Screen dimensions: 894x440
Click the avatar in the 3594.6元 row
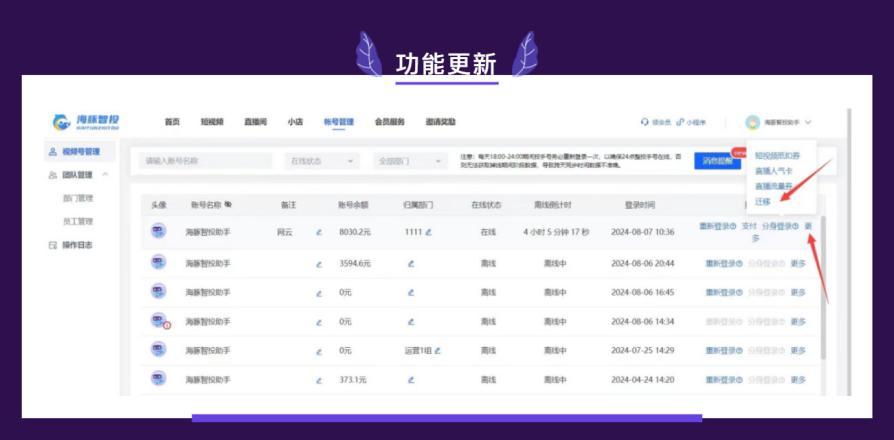point(159,262)
